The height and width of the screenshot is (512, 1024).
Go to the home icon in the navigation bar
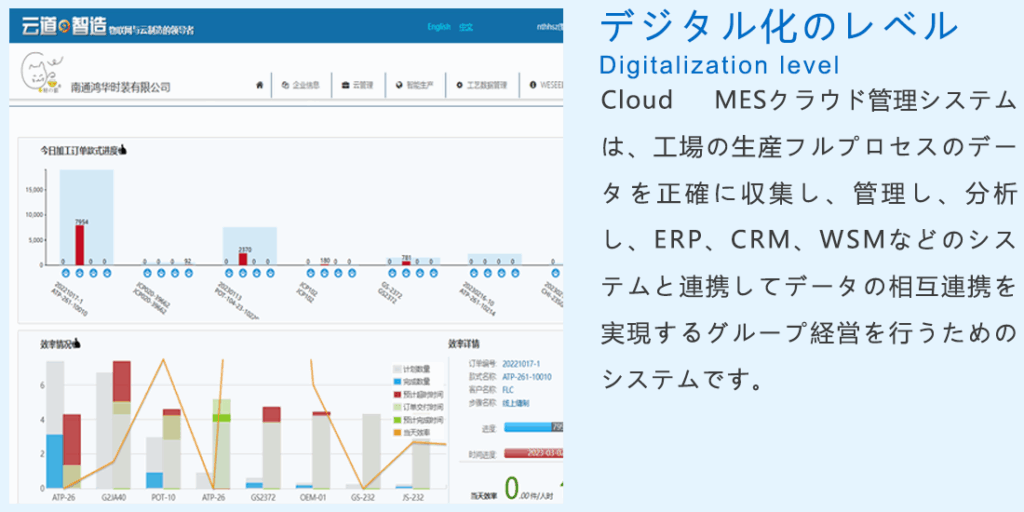pos(259,85)
